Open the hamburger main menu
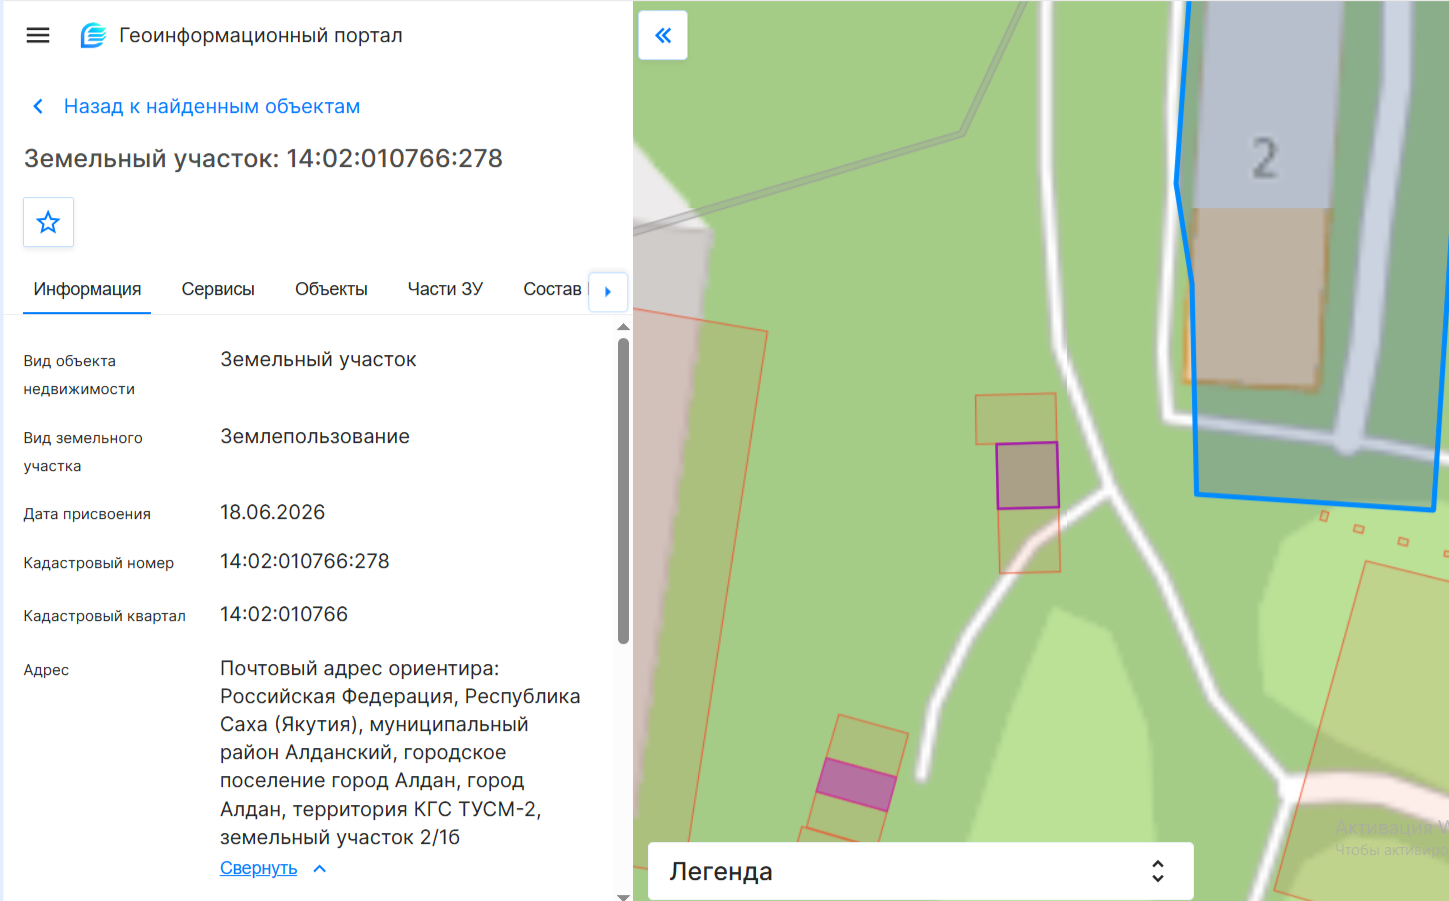The image size is (1449, 901). (x=38, y=35)
